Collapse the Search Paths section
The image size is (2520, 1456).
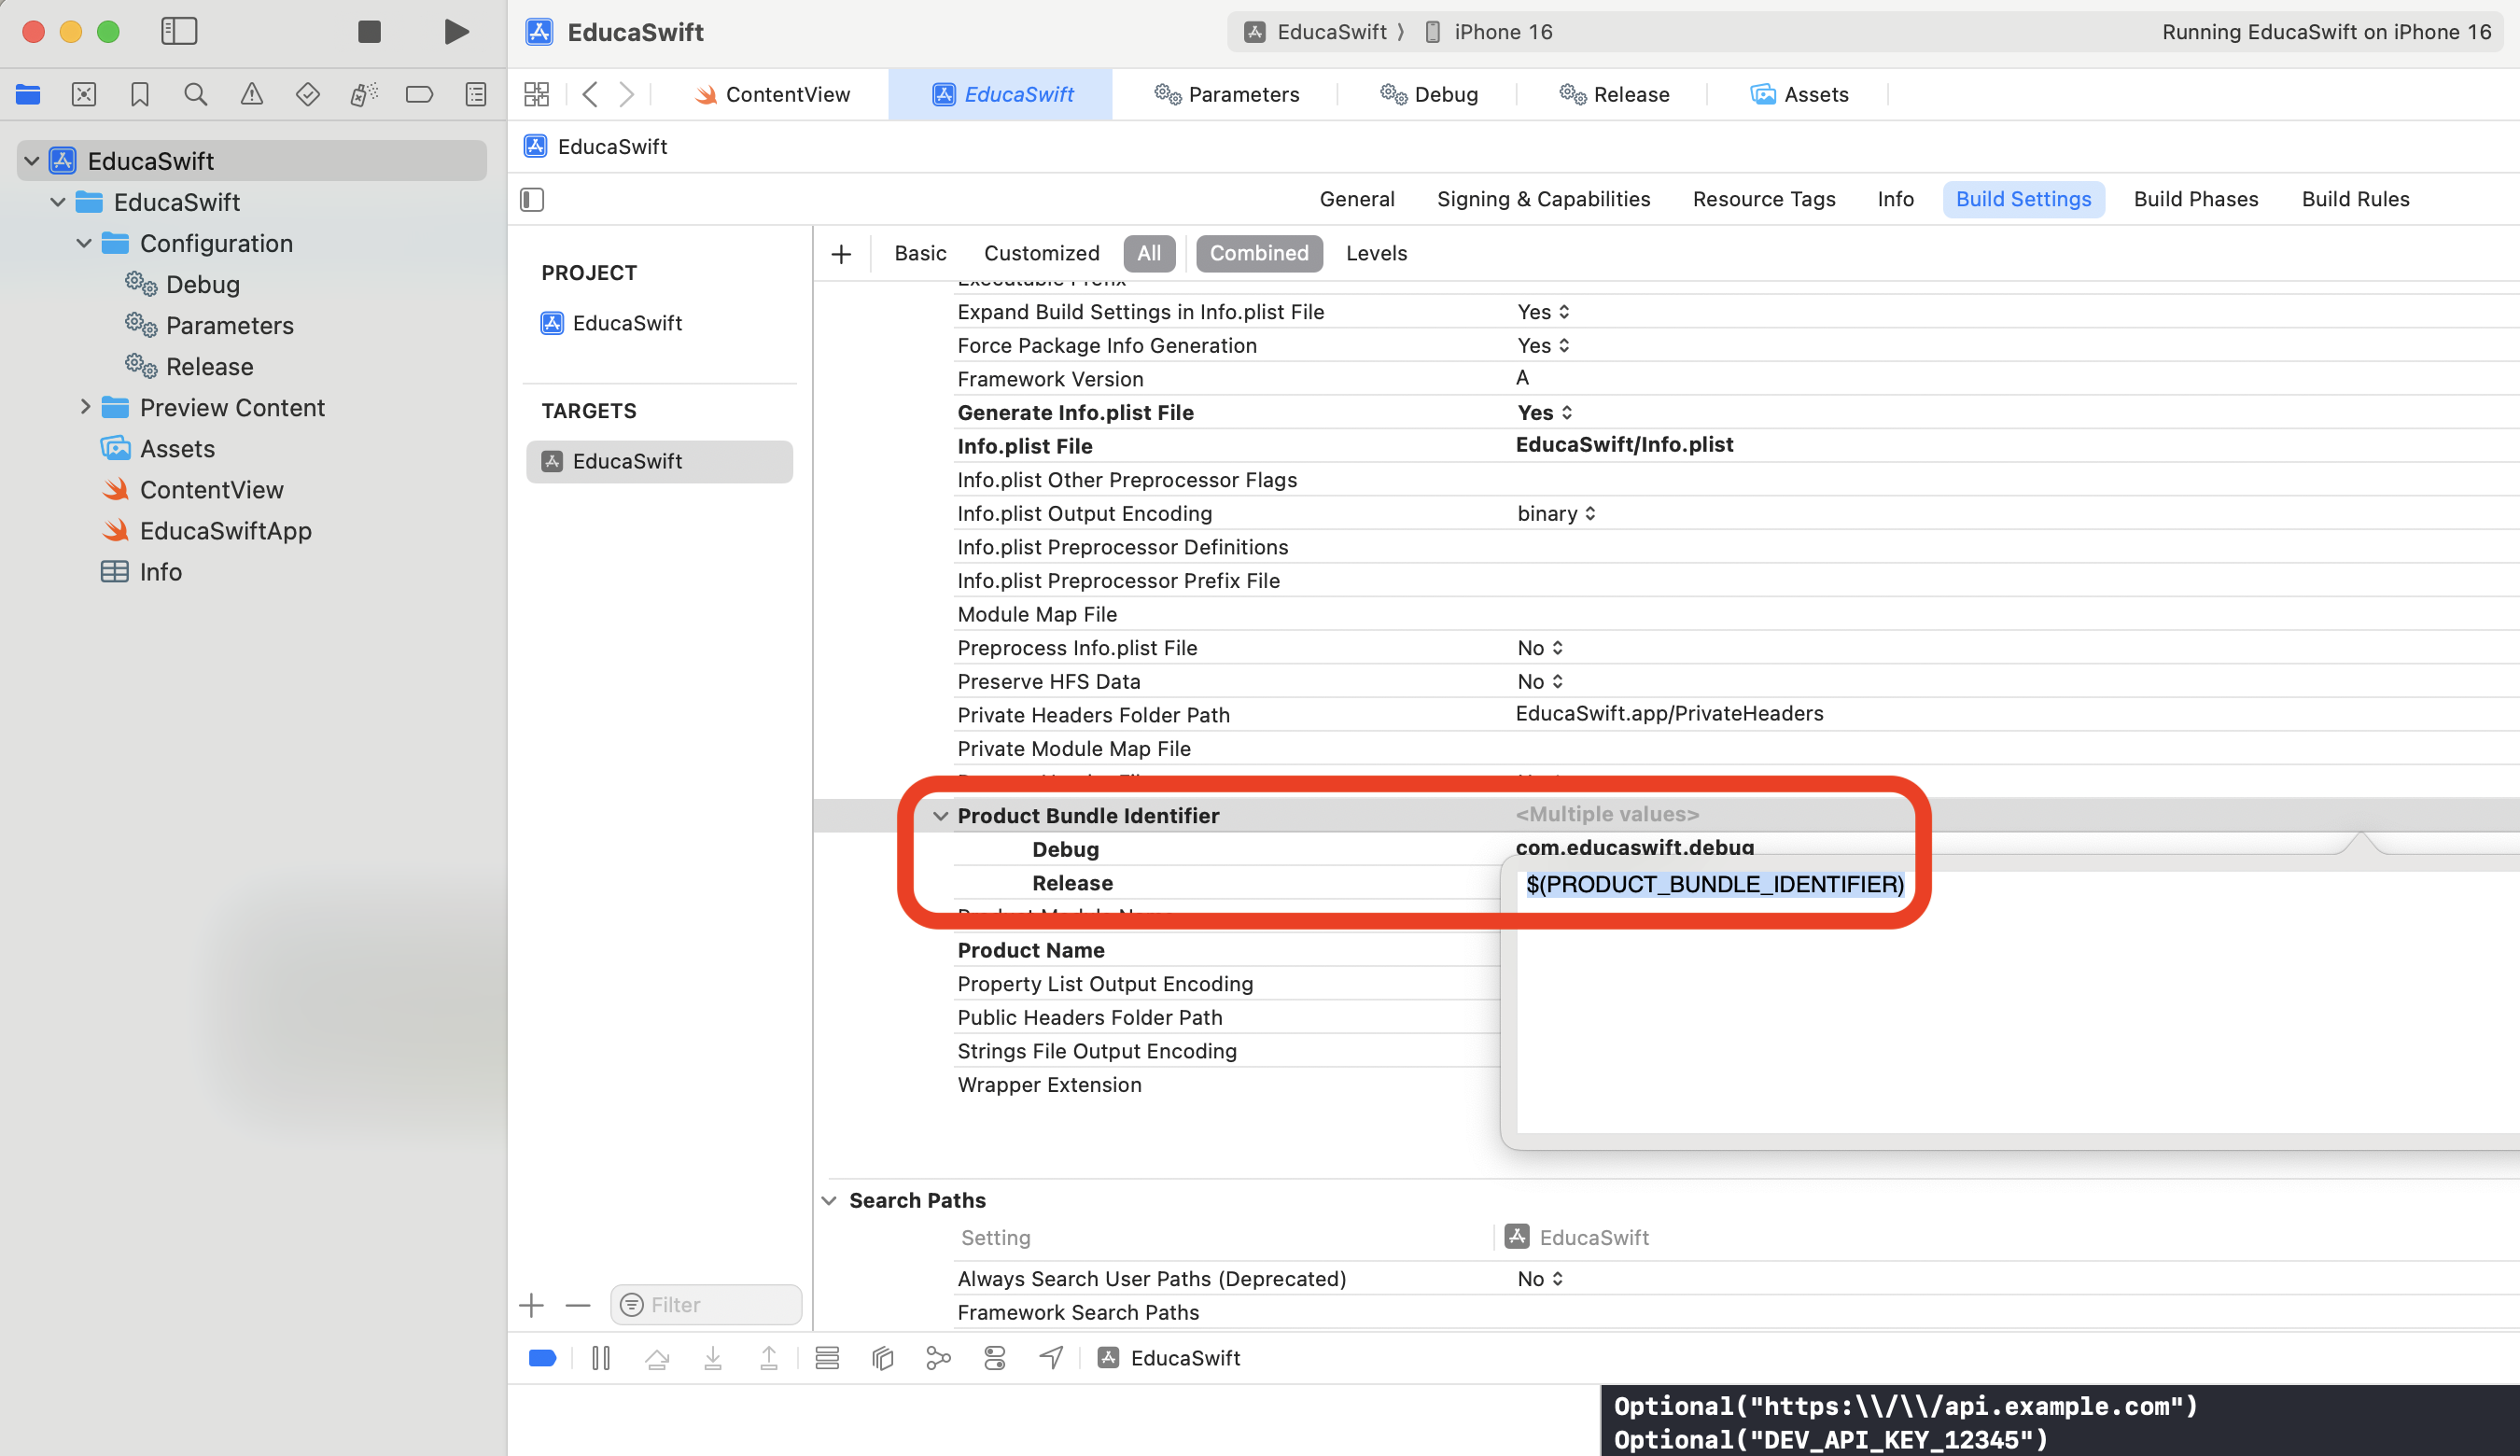pos(829,1200)
